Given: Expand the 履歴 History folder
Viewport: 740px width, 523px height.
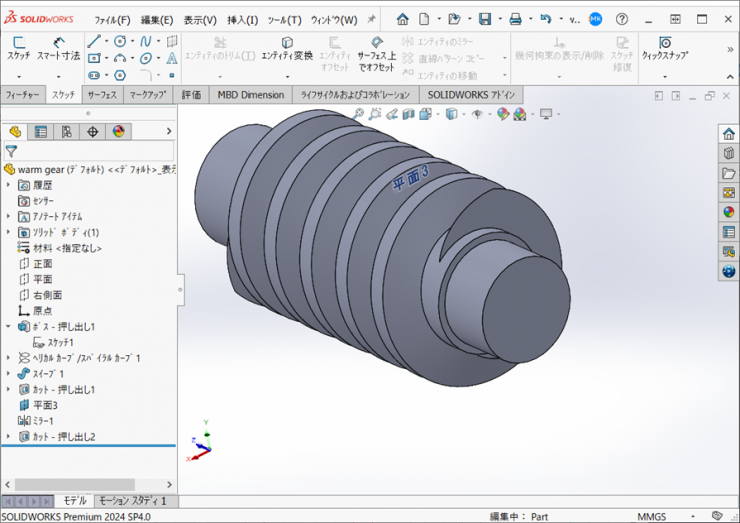Looking at the screenshot, I should pyautogui.click(x=9, y=185).
